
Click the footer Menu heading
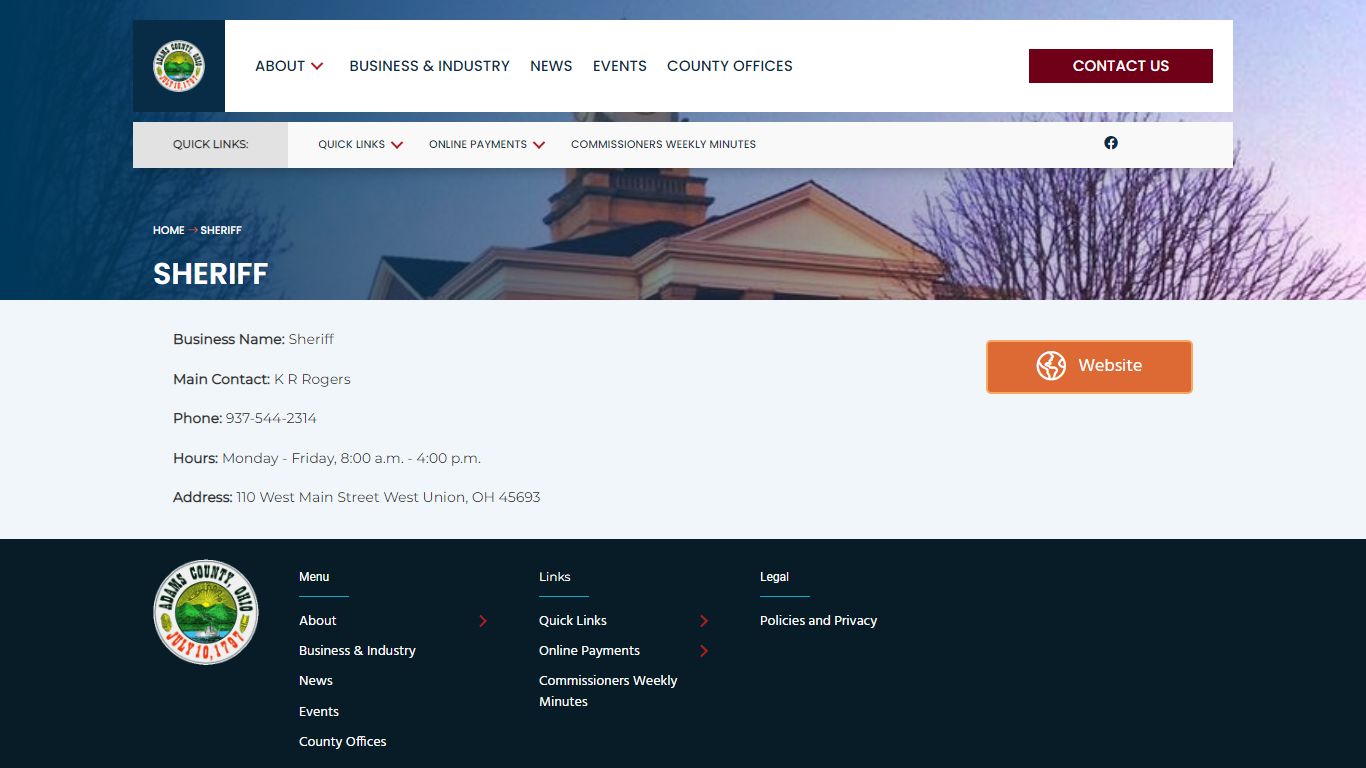pyautogui.click(x=314, y=577)
